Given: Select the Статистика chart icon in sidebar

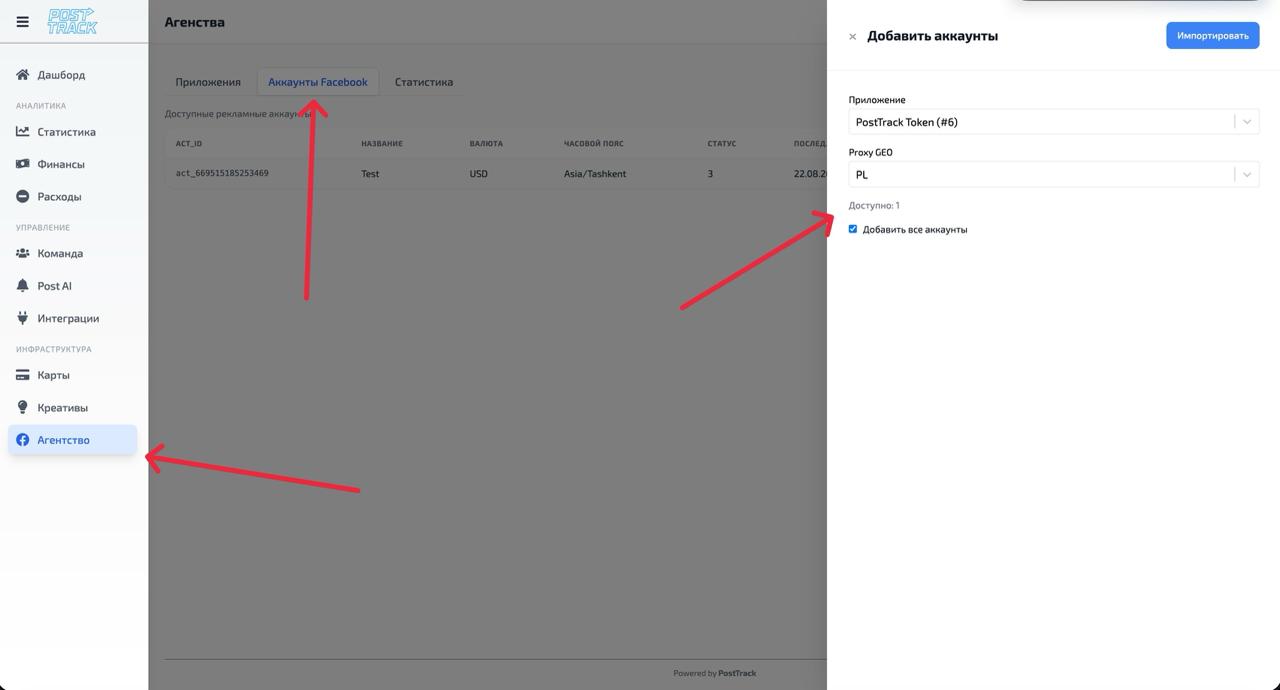Looking at the screenshot, I should coord(22,131).
